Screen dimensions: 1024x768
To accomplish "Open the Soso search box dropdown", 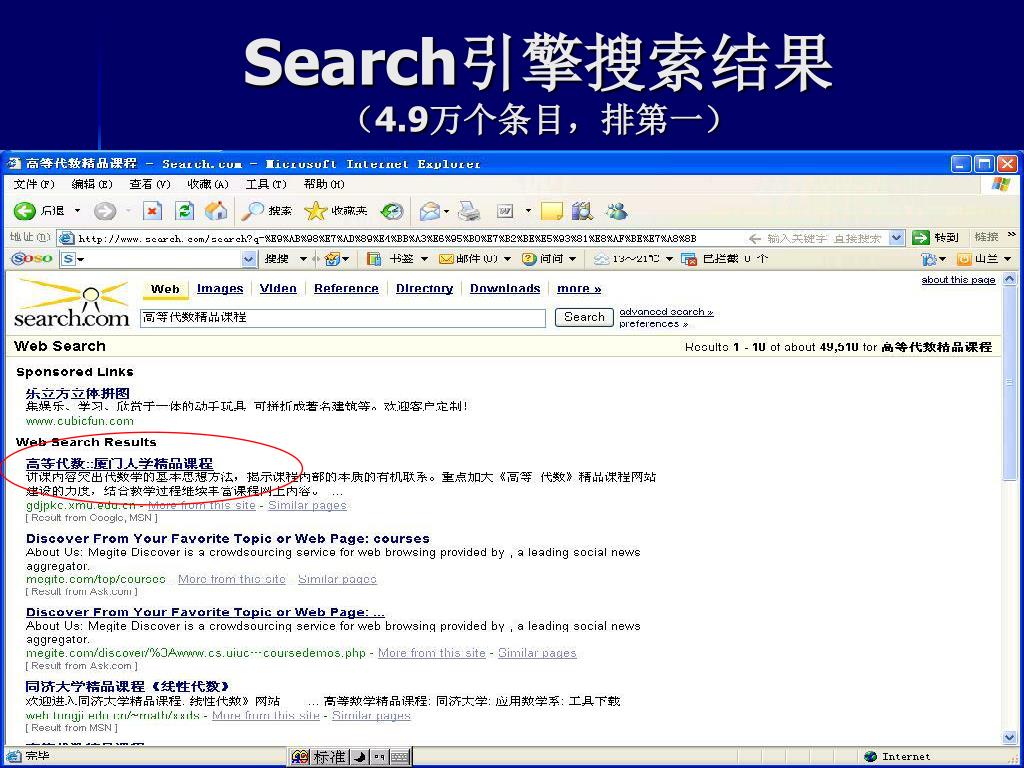I will (249, 259).
